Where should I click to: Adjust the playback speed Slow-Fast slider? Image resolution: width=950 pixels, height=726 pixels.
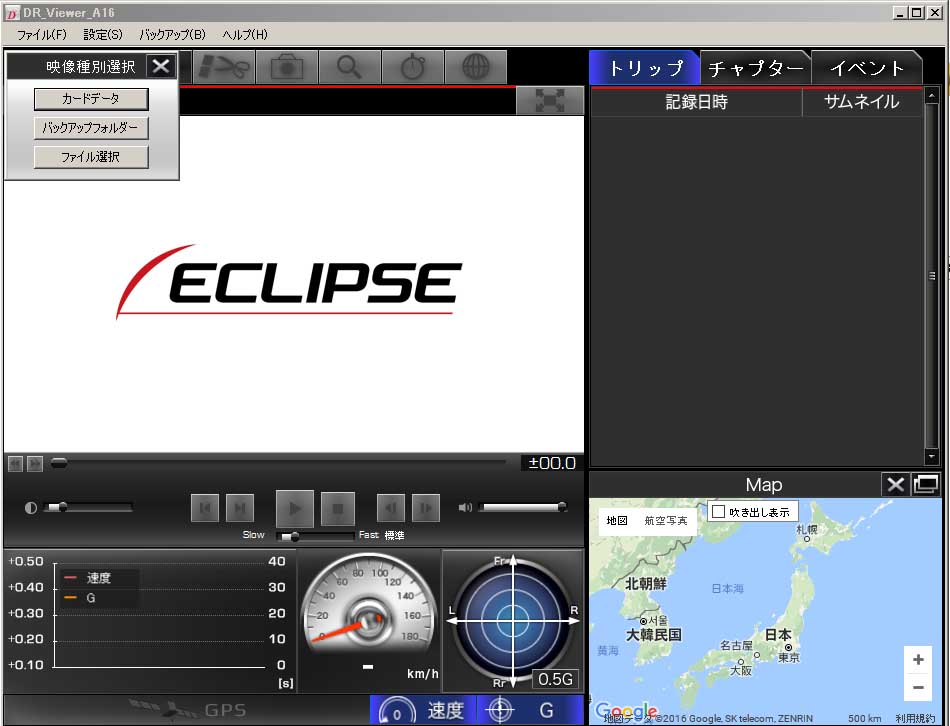[x=315, y=536]
